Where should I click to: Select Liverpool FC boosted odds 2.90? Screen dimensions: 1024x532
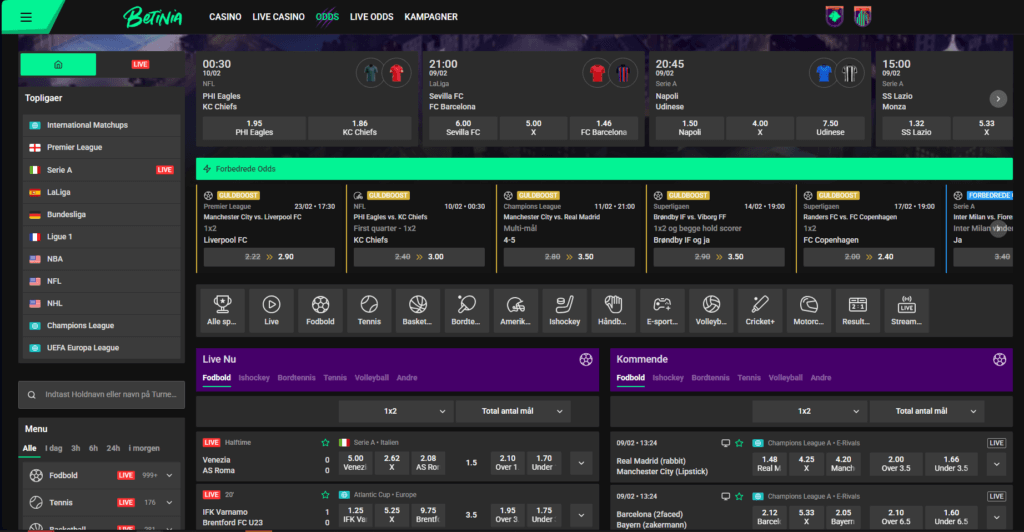pyautogui.click(x=269, y=257)
